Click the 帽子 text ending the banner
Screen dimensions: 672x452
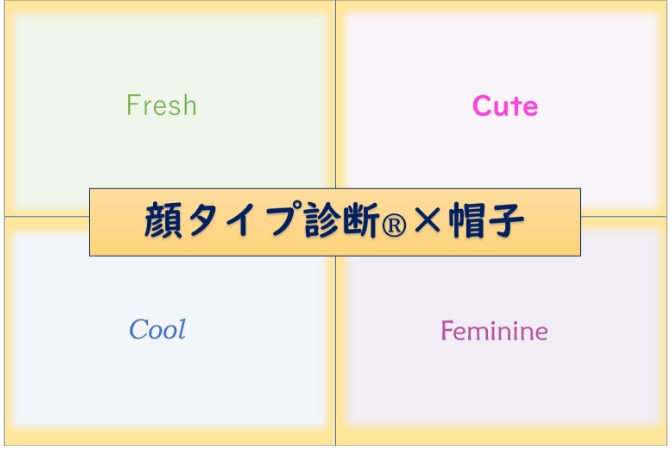pyautogui.click(x=486, y=220)
